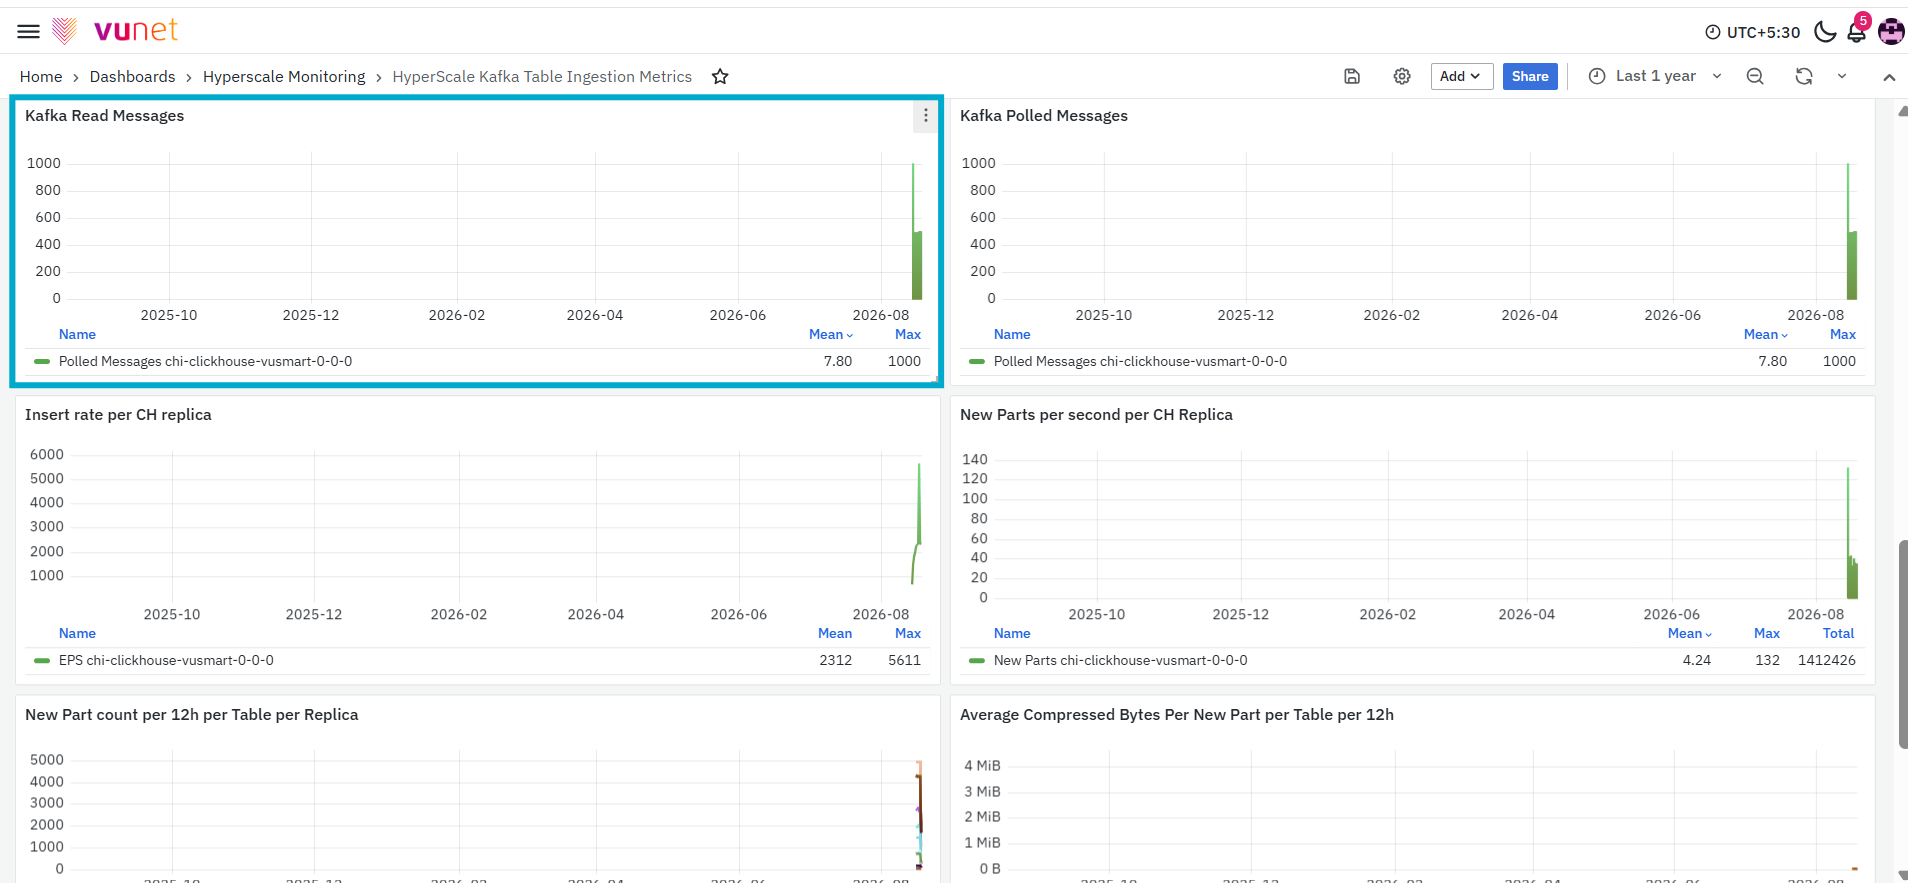1908x883 pixels.
Task: Click the vertical page scrollbar
Action: pyautogui.click(x=1902, y=644)
